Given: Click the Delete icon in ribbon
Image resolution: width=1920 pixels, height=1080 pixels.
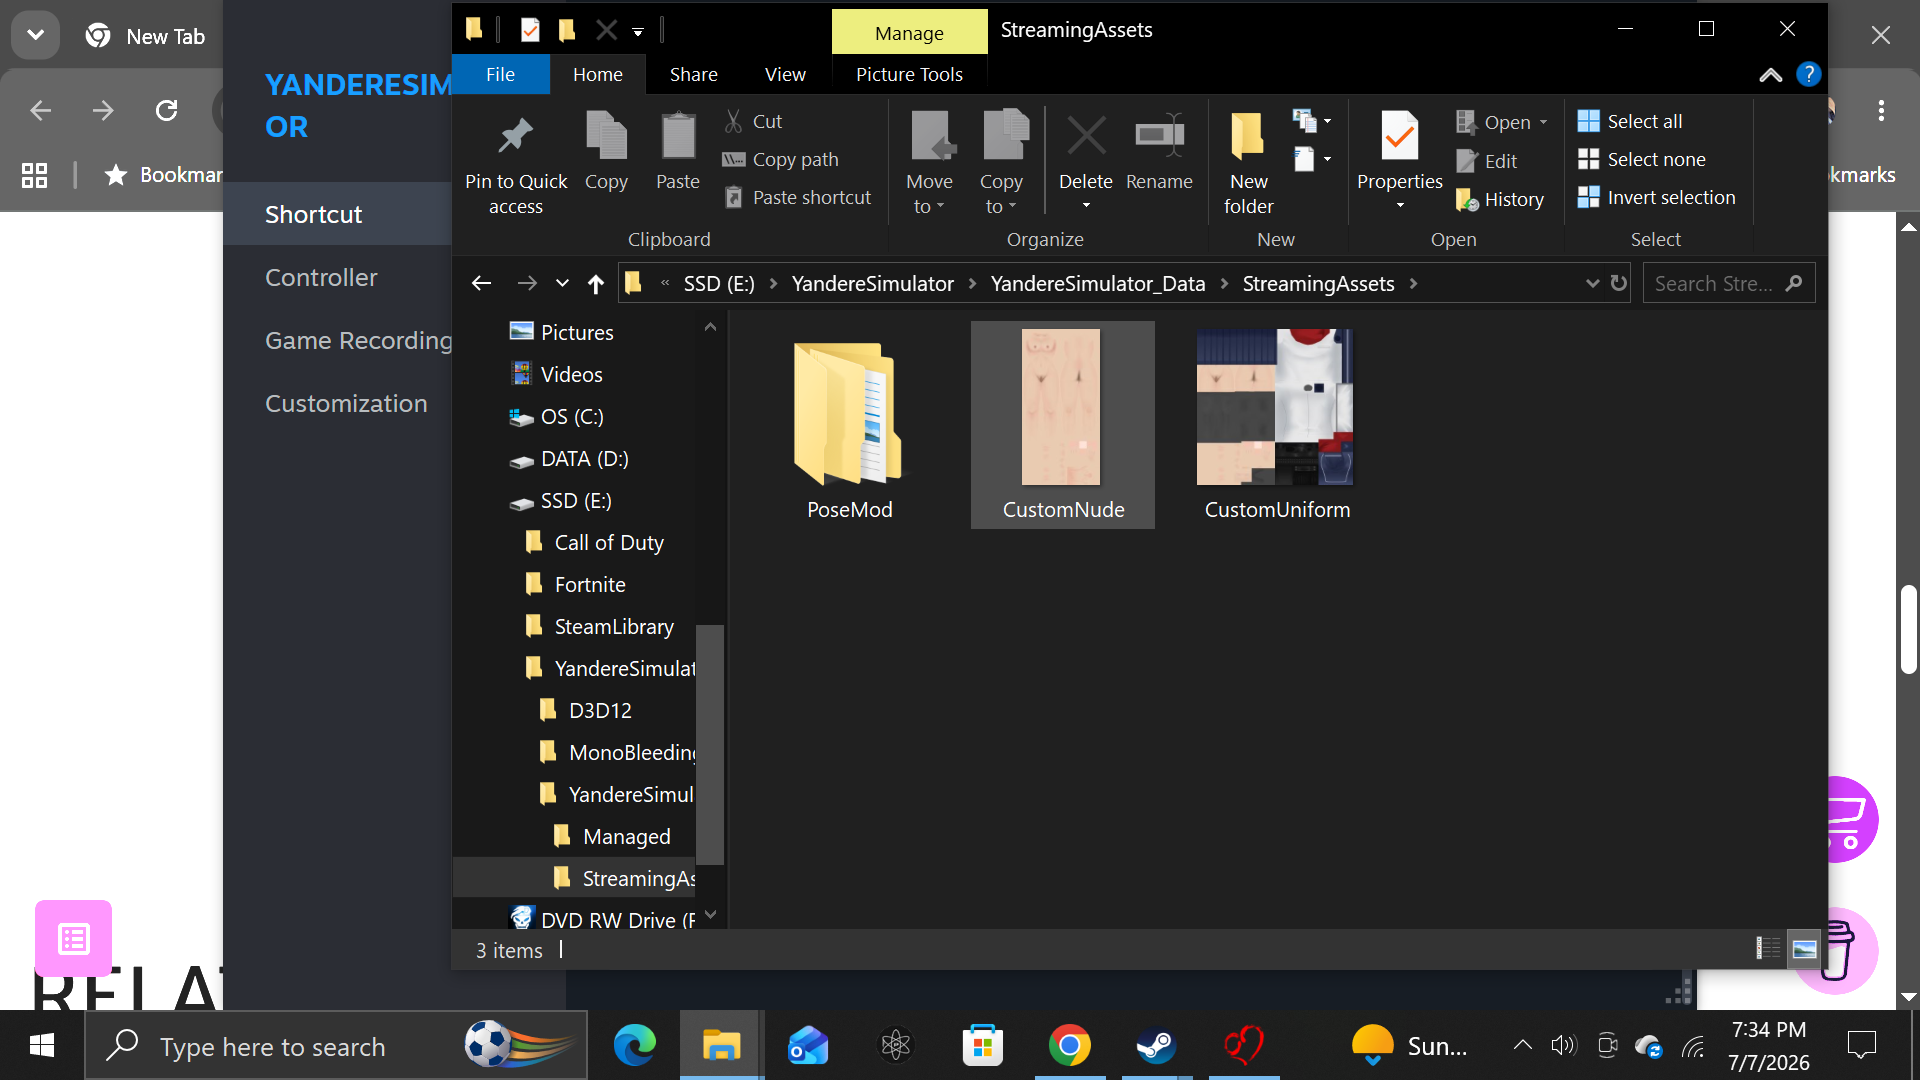Looking at the screenshot, I should (1086, 136).
